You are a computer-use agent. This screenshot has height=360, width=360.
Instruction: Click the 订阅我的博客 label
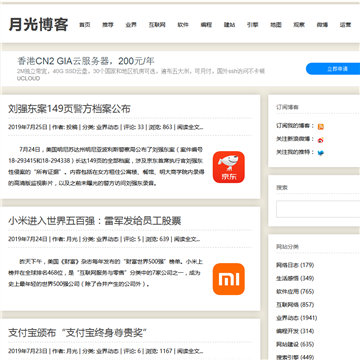[294, 126]
